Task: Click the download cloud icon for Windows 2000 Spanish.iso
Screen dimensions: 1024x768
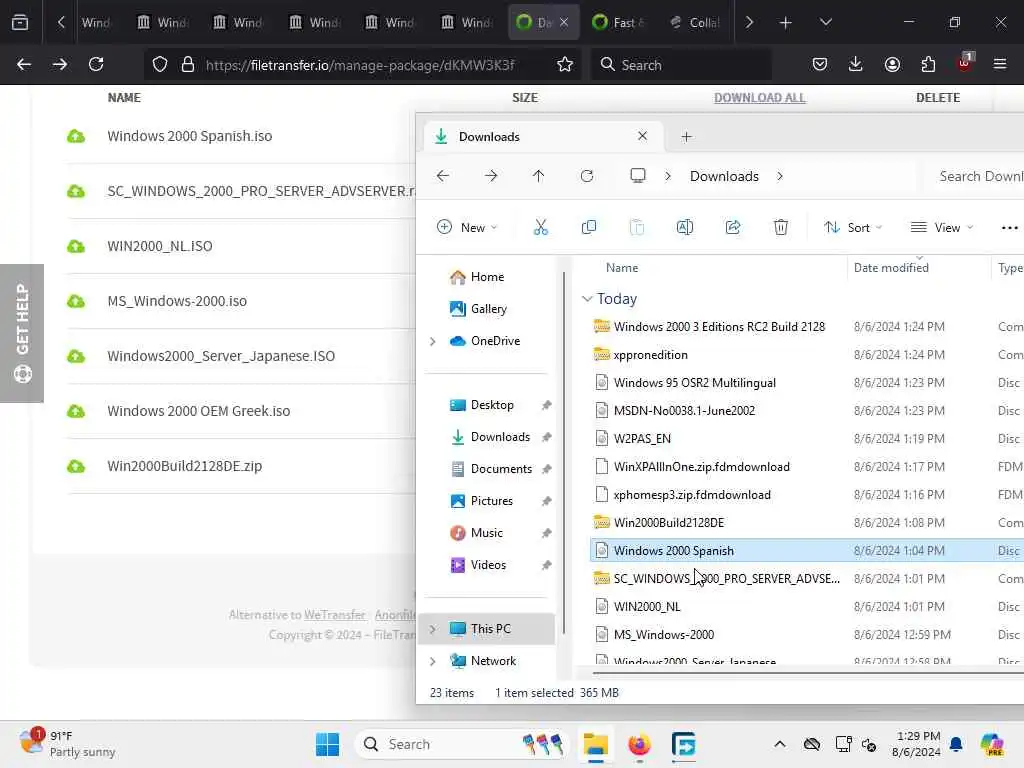Action: pyautogui.click(x=76, y=136)
